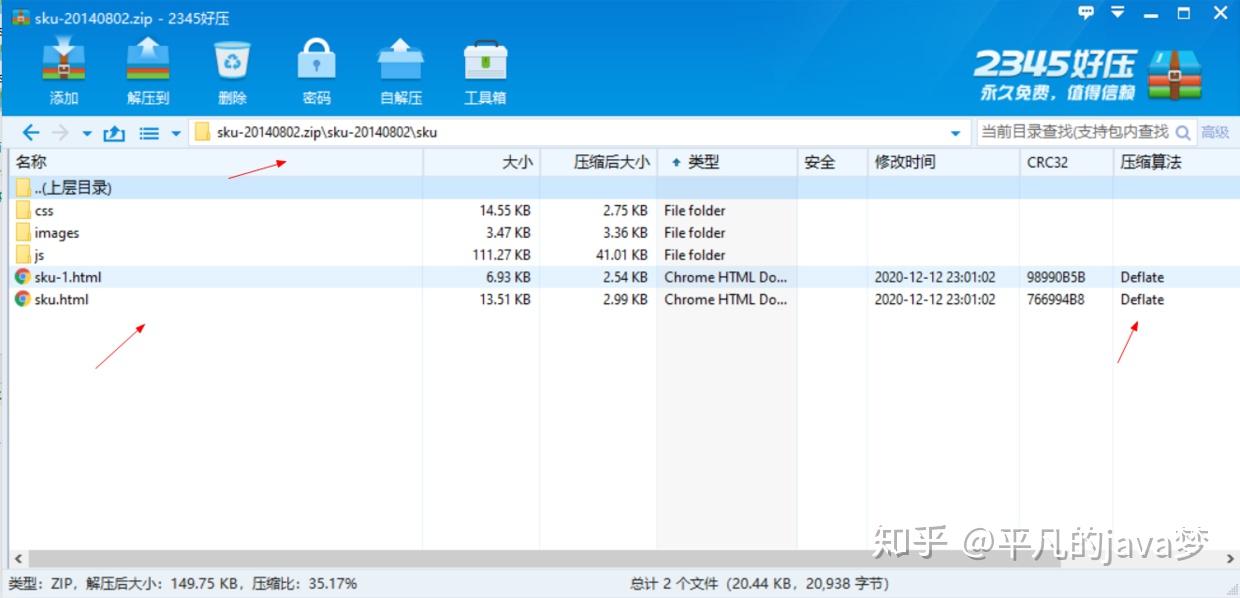Viewport: 1240px width, 598px height.
Task: Select the sku-1.html file
Action: (x=624, y=277)
